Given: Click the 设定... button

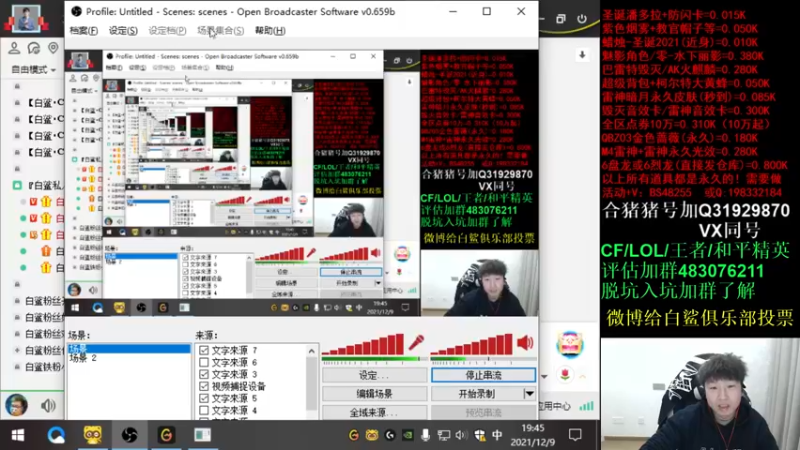Looking at the screenshot, I should click(374, 375).
